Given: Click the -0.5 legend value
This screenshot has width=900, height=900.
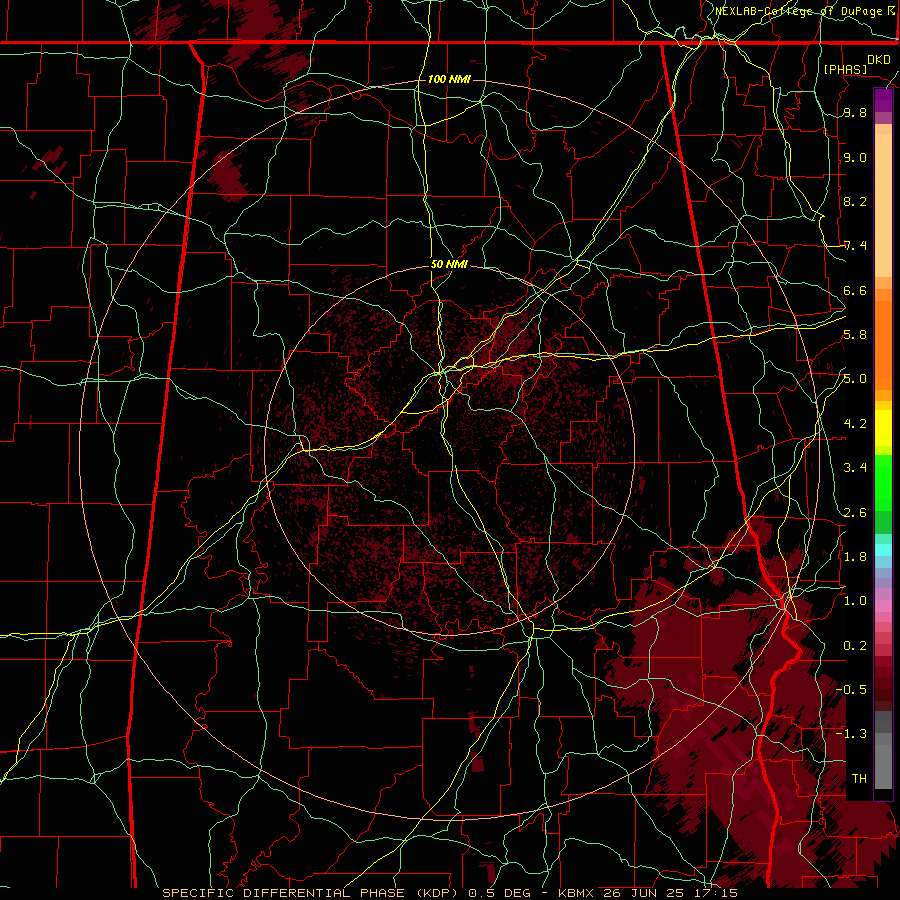Looking at the screenshot, I should (x=851, y=689).
